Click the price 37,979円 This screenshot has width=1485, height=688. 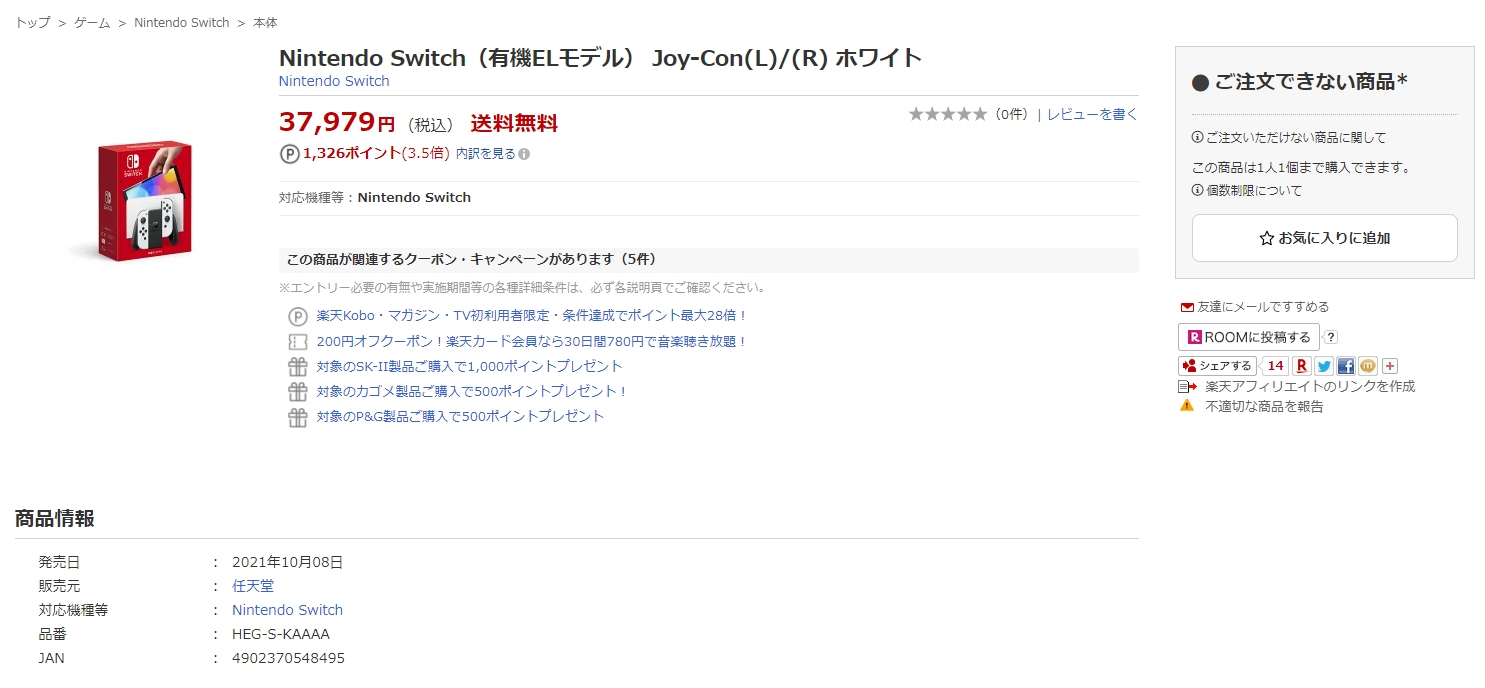point(337,122)
